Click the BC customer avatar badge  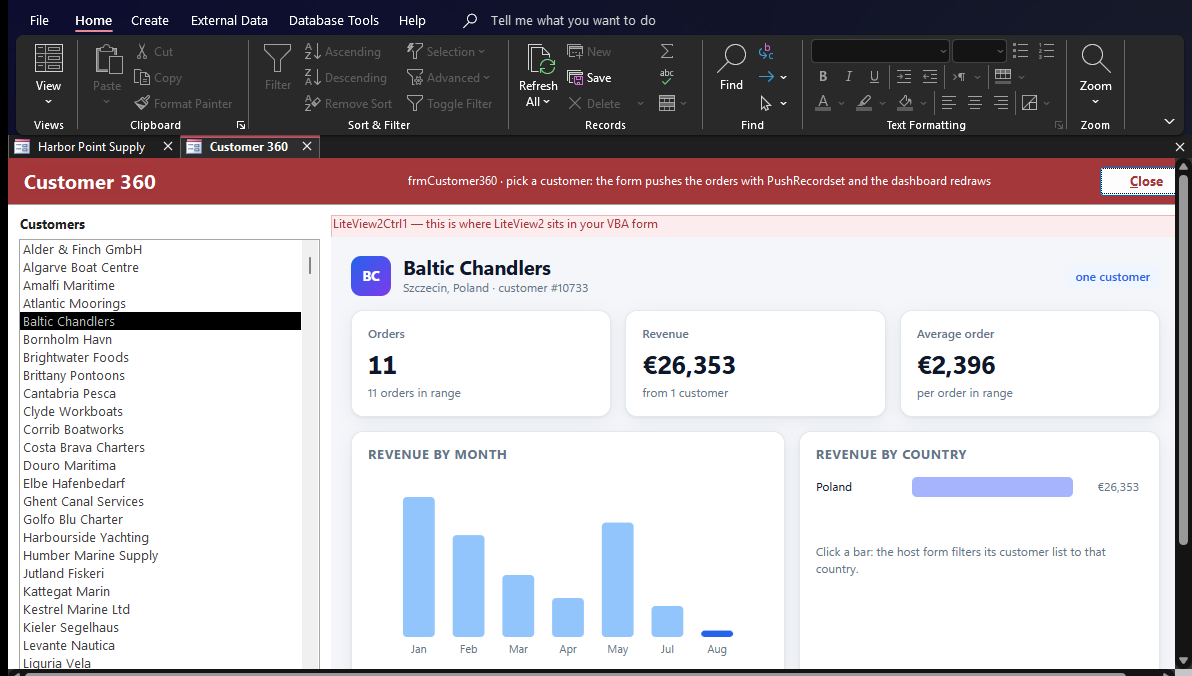371,276
